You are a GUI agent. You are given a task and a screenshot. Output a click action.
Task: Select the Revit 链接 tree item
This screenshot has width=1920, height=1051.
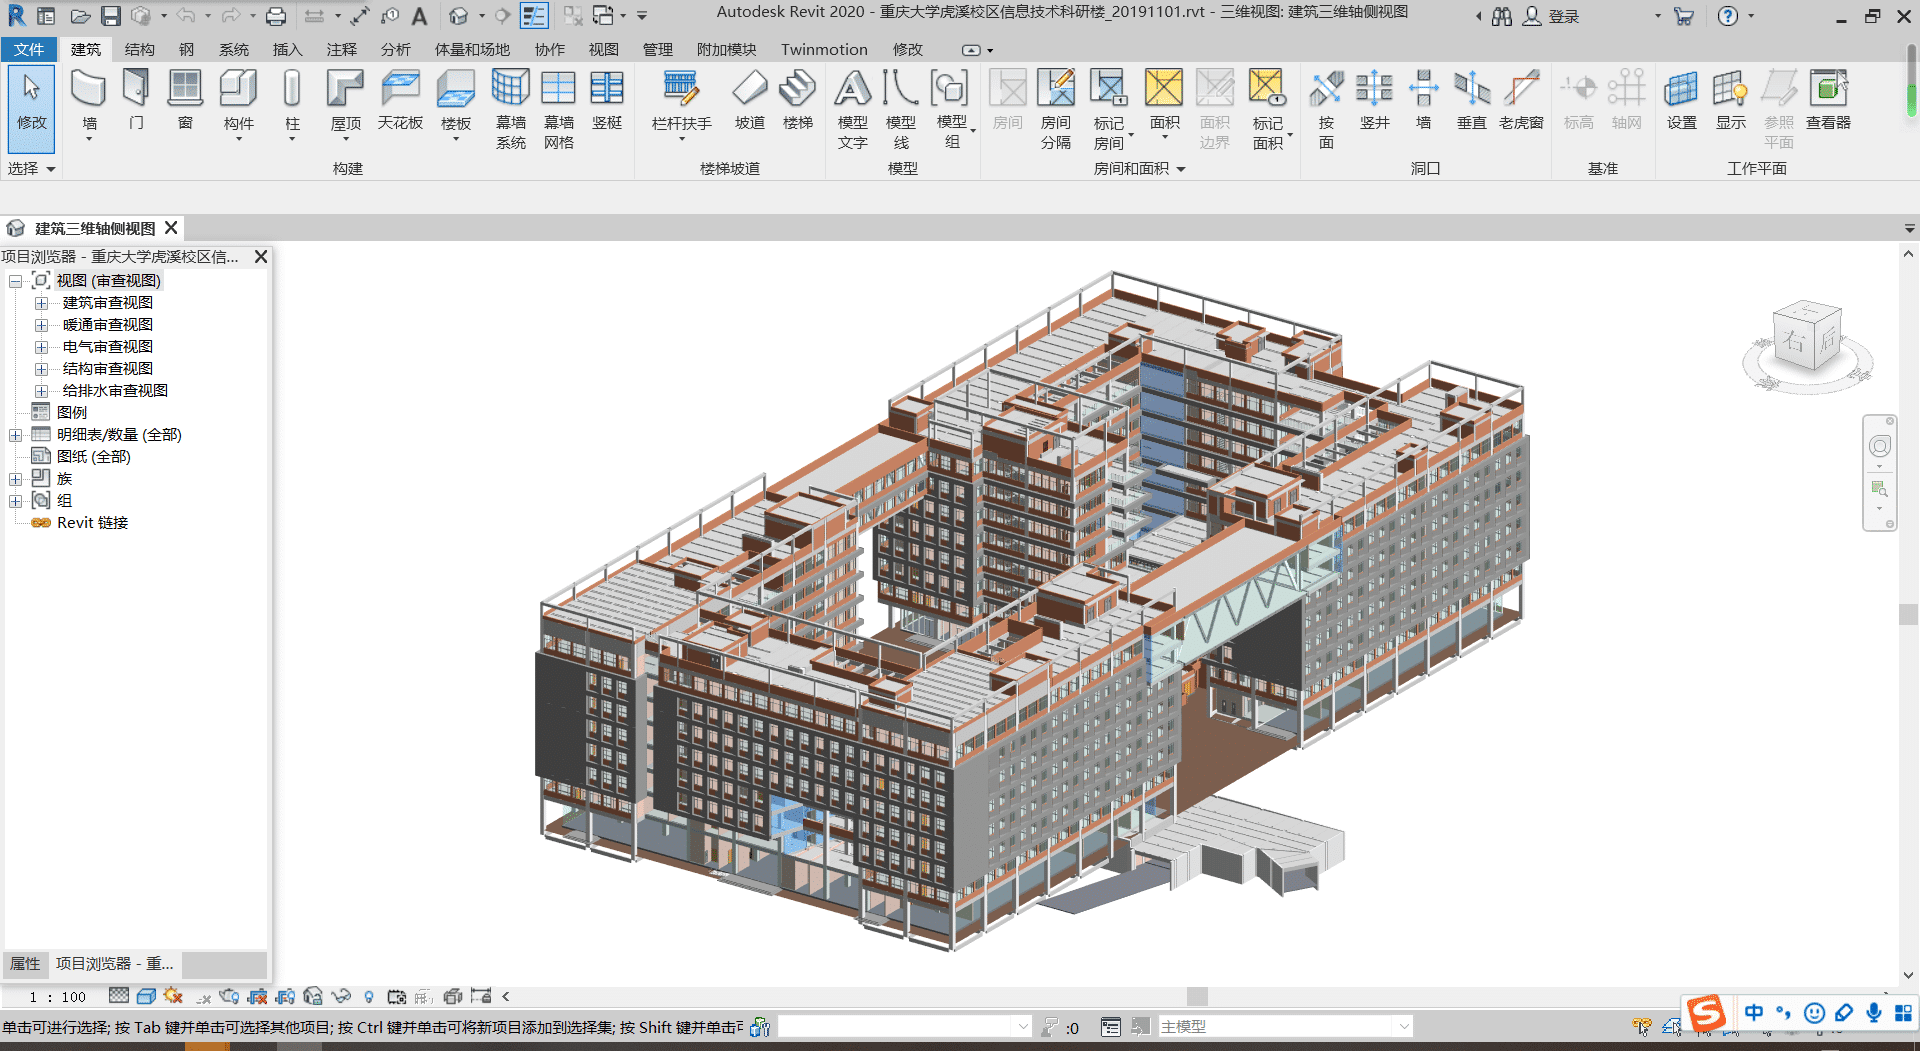click(x=92, y=523)
